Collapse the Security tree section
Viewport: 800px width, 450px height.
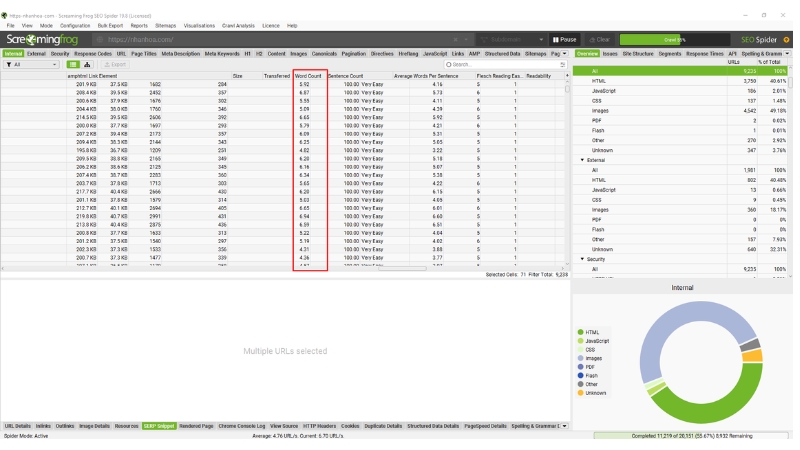pos(582,259)
